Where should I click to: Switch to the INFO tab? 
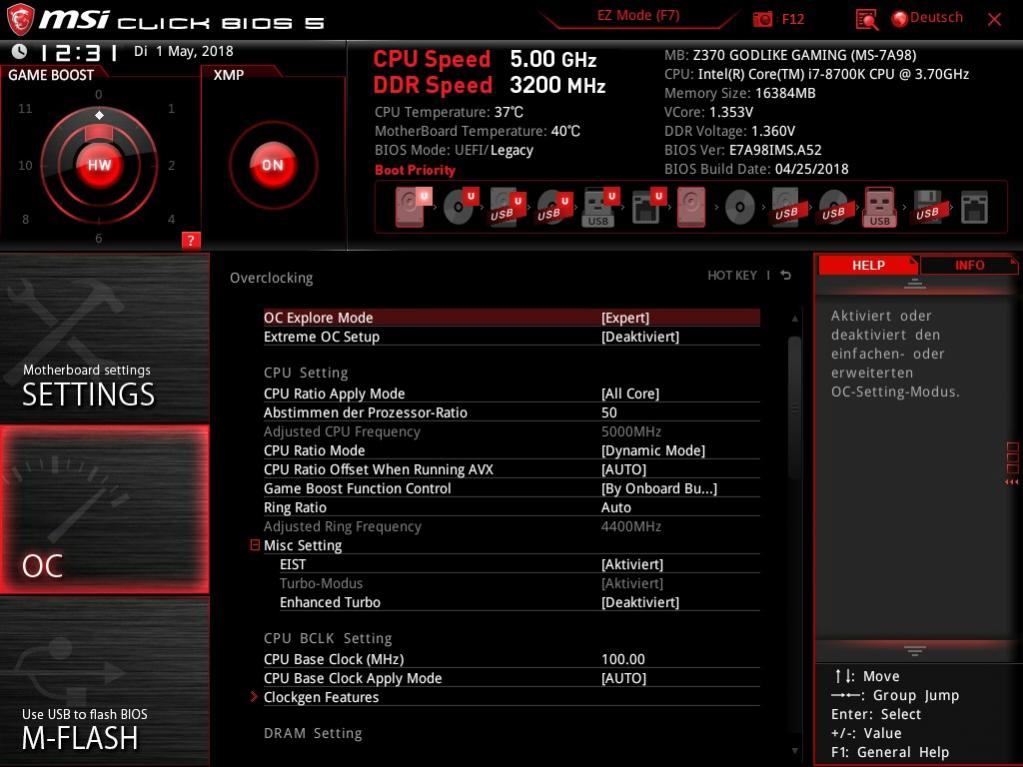(970, 265)
